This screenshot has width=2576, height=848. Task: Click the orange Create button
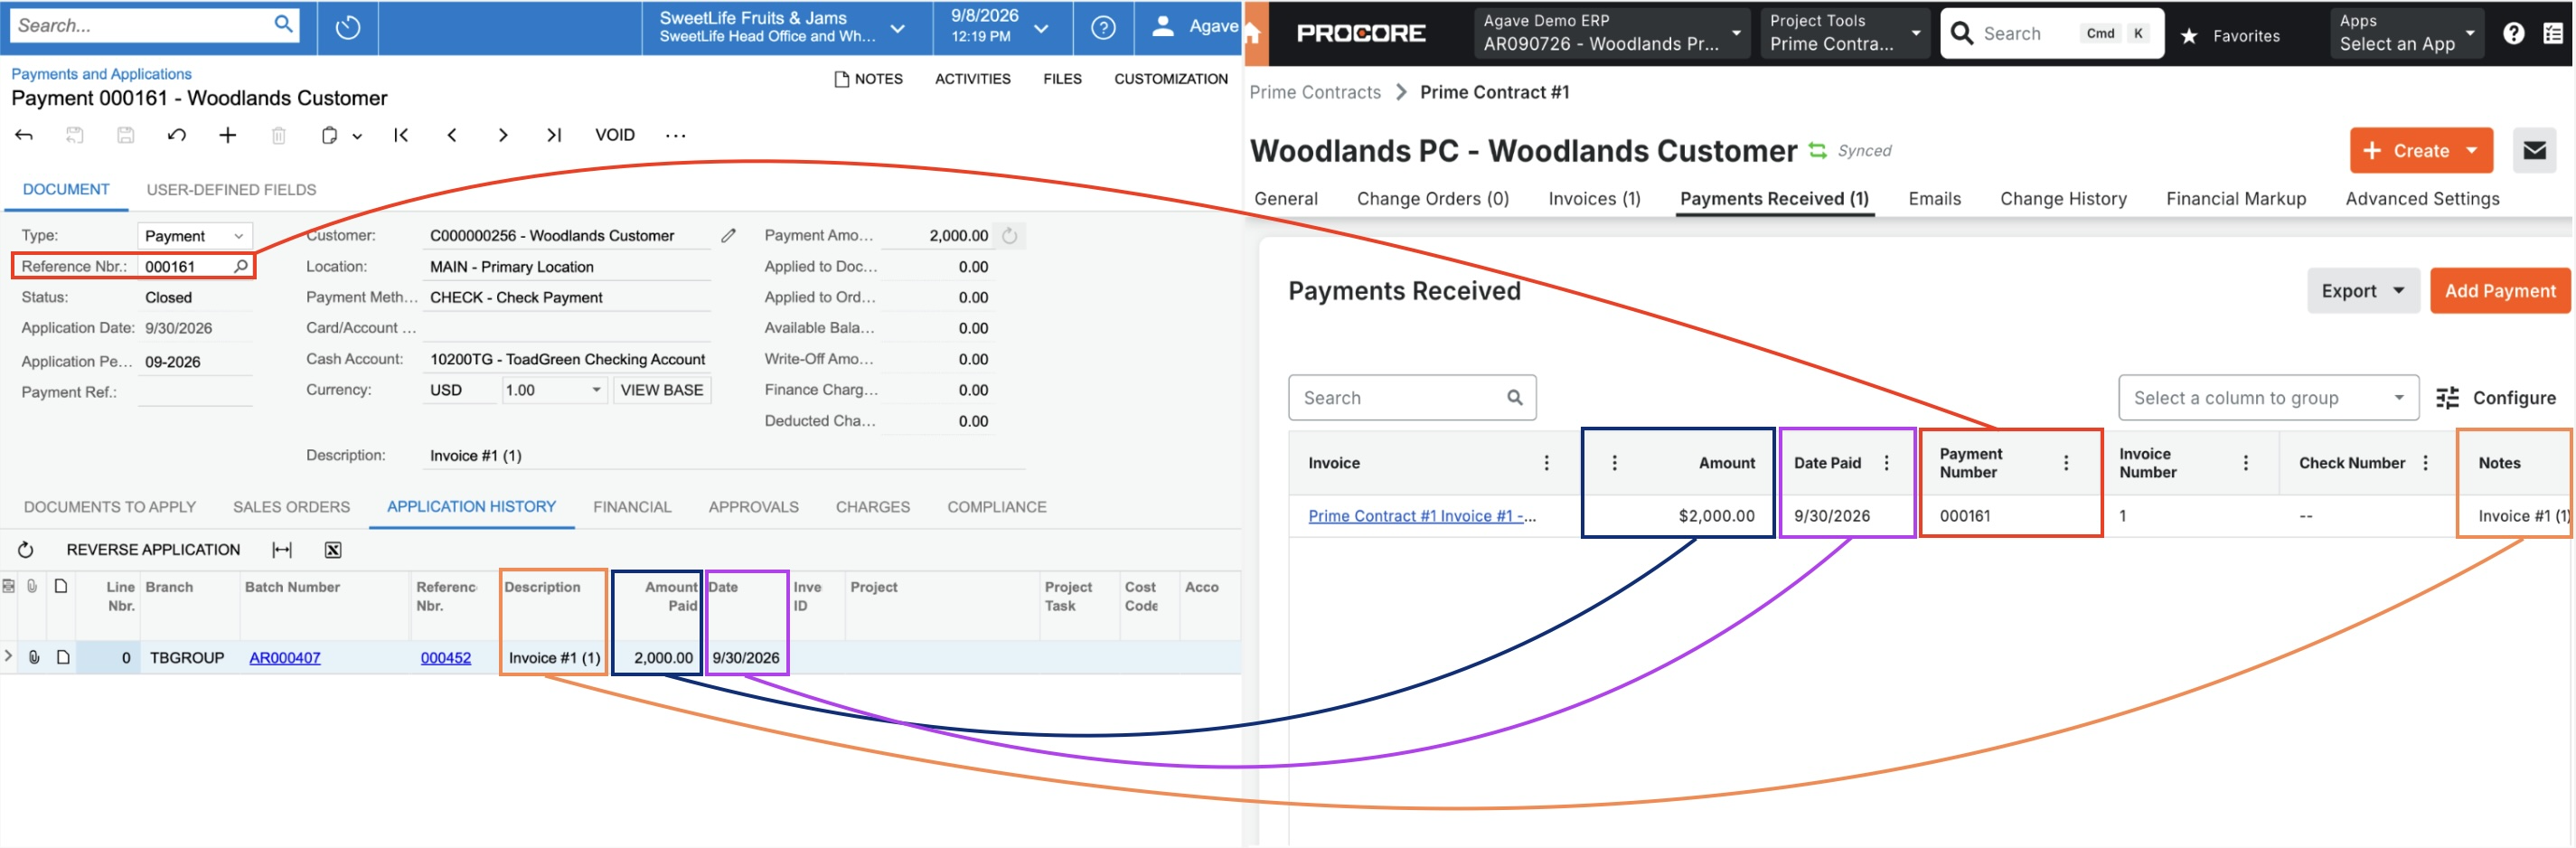click(x=2420, y=151)
